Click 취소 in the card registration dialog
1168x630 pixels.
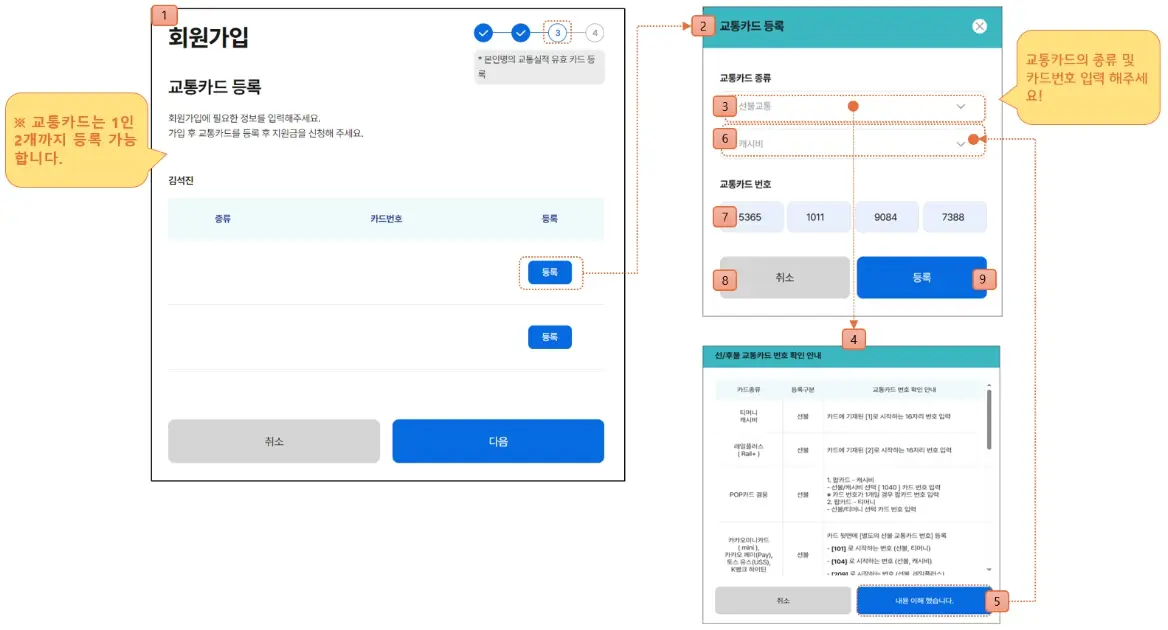click(783, 278)
